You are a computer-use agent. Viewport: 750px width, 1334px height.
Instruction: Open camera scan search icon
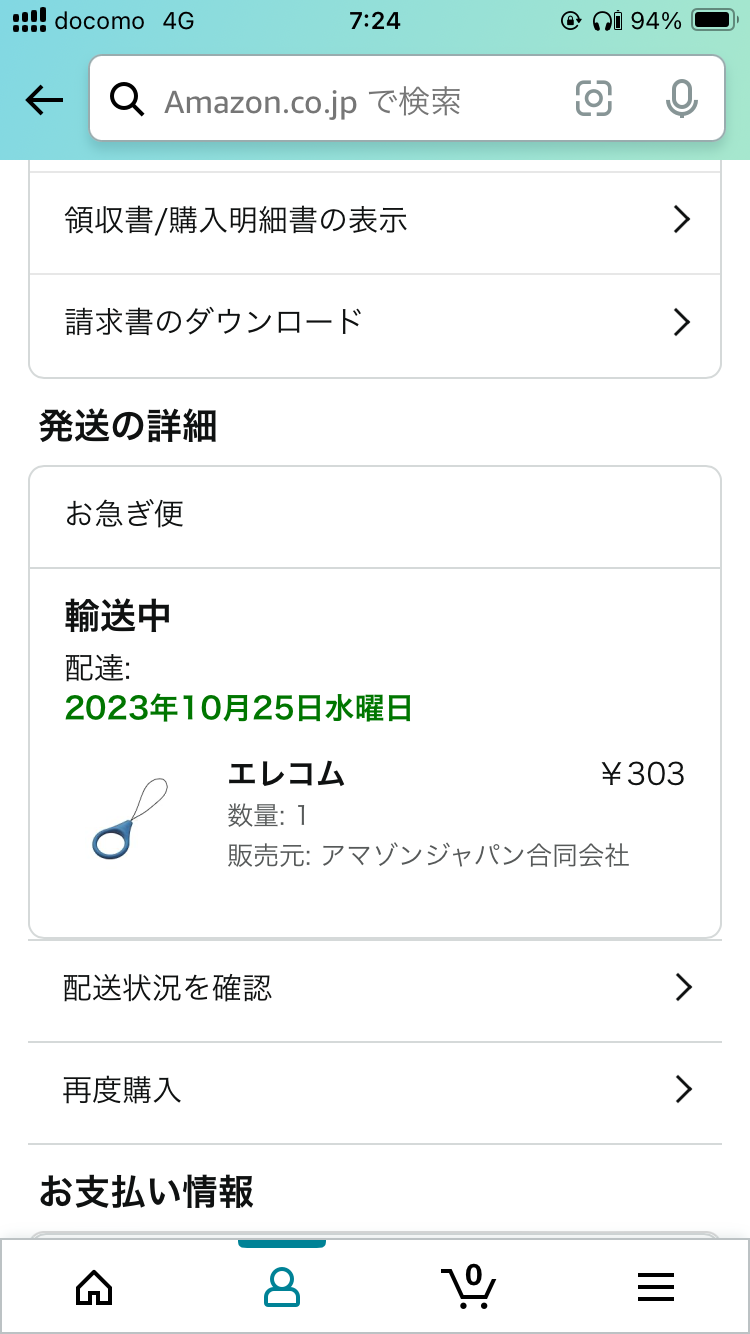(593, 98)
